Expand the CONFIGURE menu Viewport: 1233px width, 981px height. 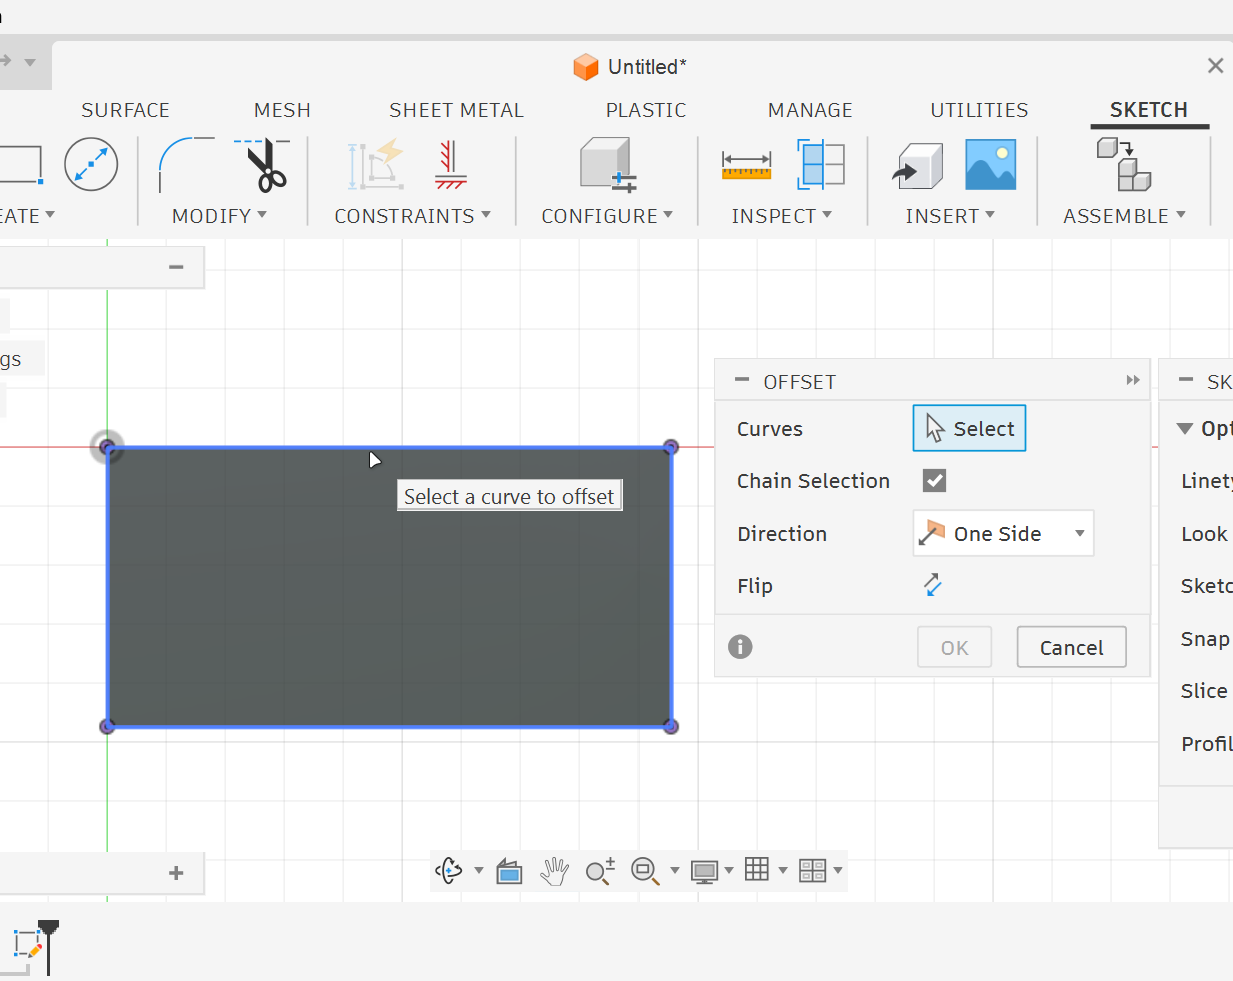607,216
